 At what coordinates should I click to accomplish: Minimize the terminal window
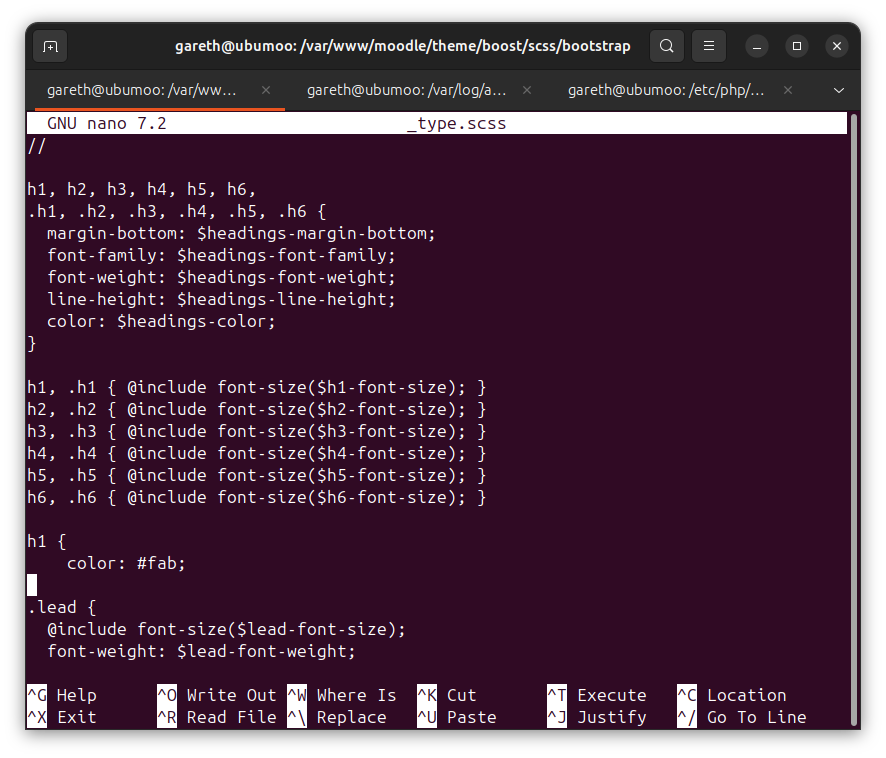tap(757, 46)
